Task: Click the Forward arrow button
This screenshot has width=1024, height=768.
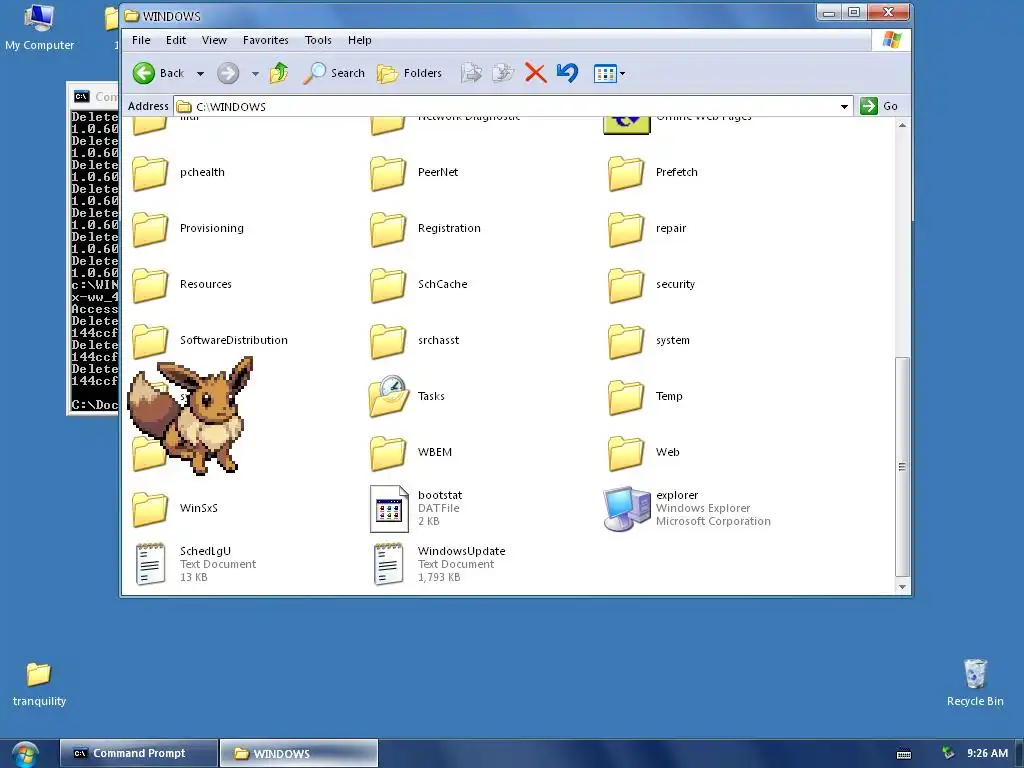Action: 228,73
